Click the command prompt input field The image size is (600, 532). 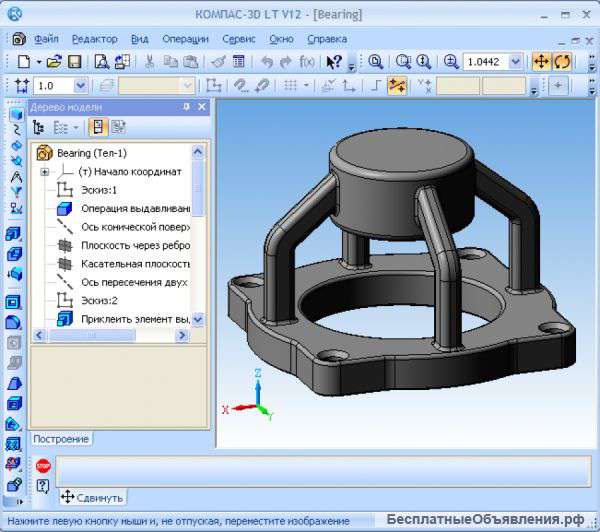tap(323, 472)
